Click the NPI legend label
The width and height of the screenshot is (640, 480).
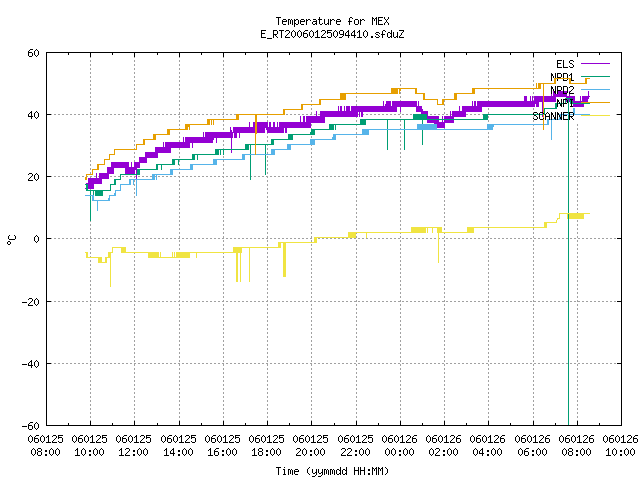(565, 103)
